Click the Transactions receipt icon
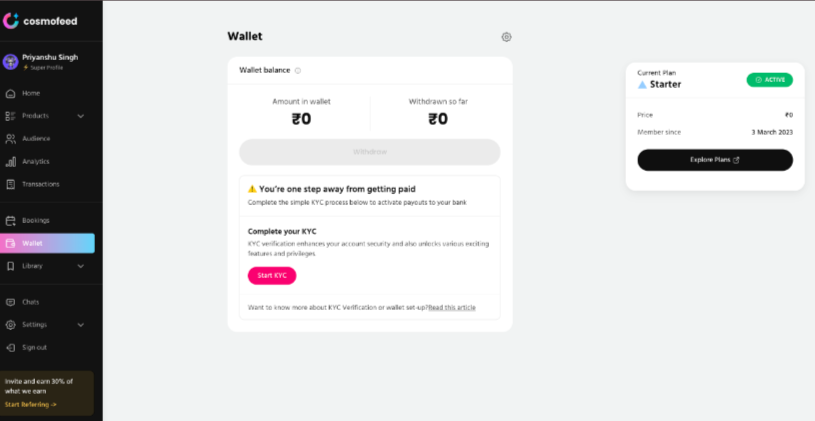The height and width of the screenshot is (421, 815). click(10, 185)
